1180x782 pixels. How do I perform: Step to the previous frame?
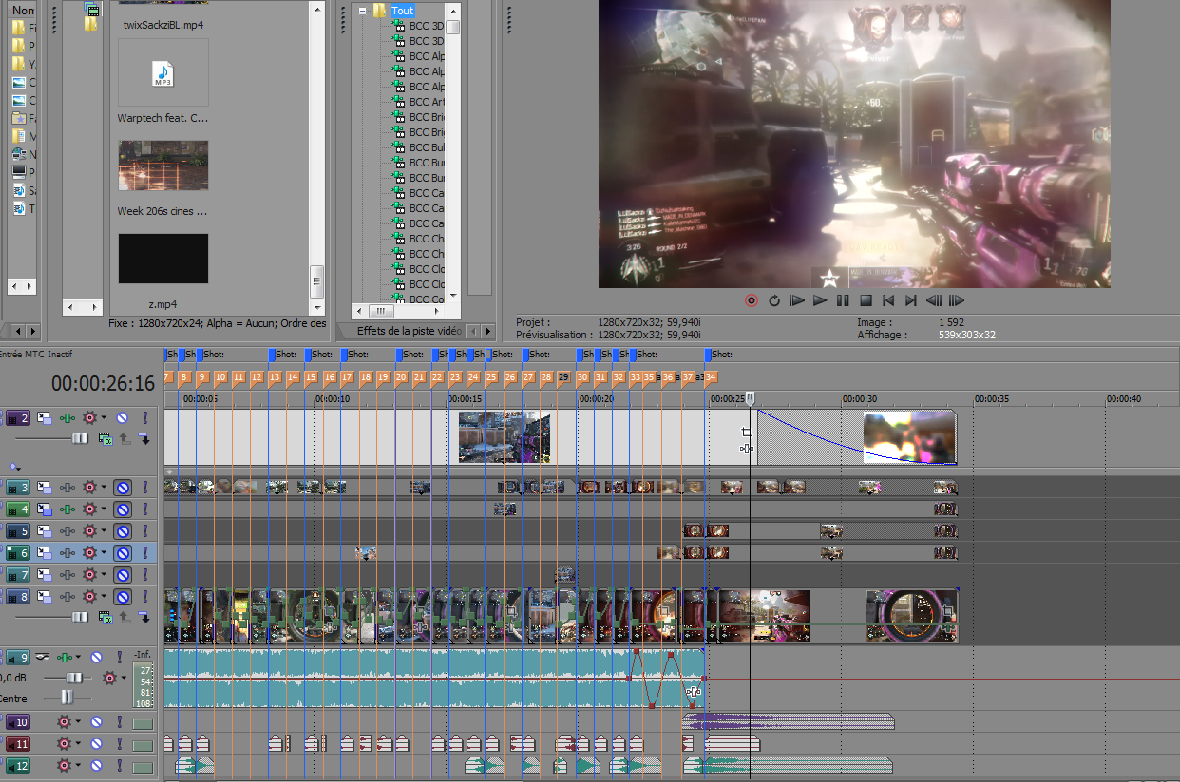[934, 300]
